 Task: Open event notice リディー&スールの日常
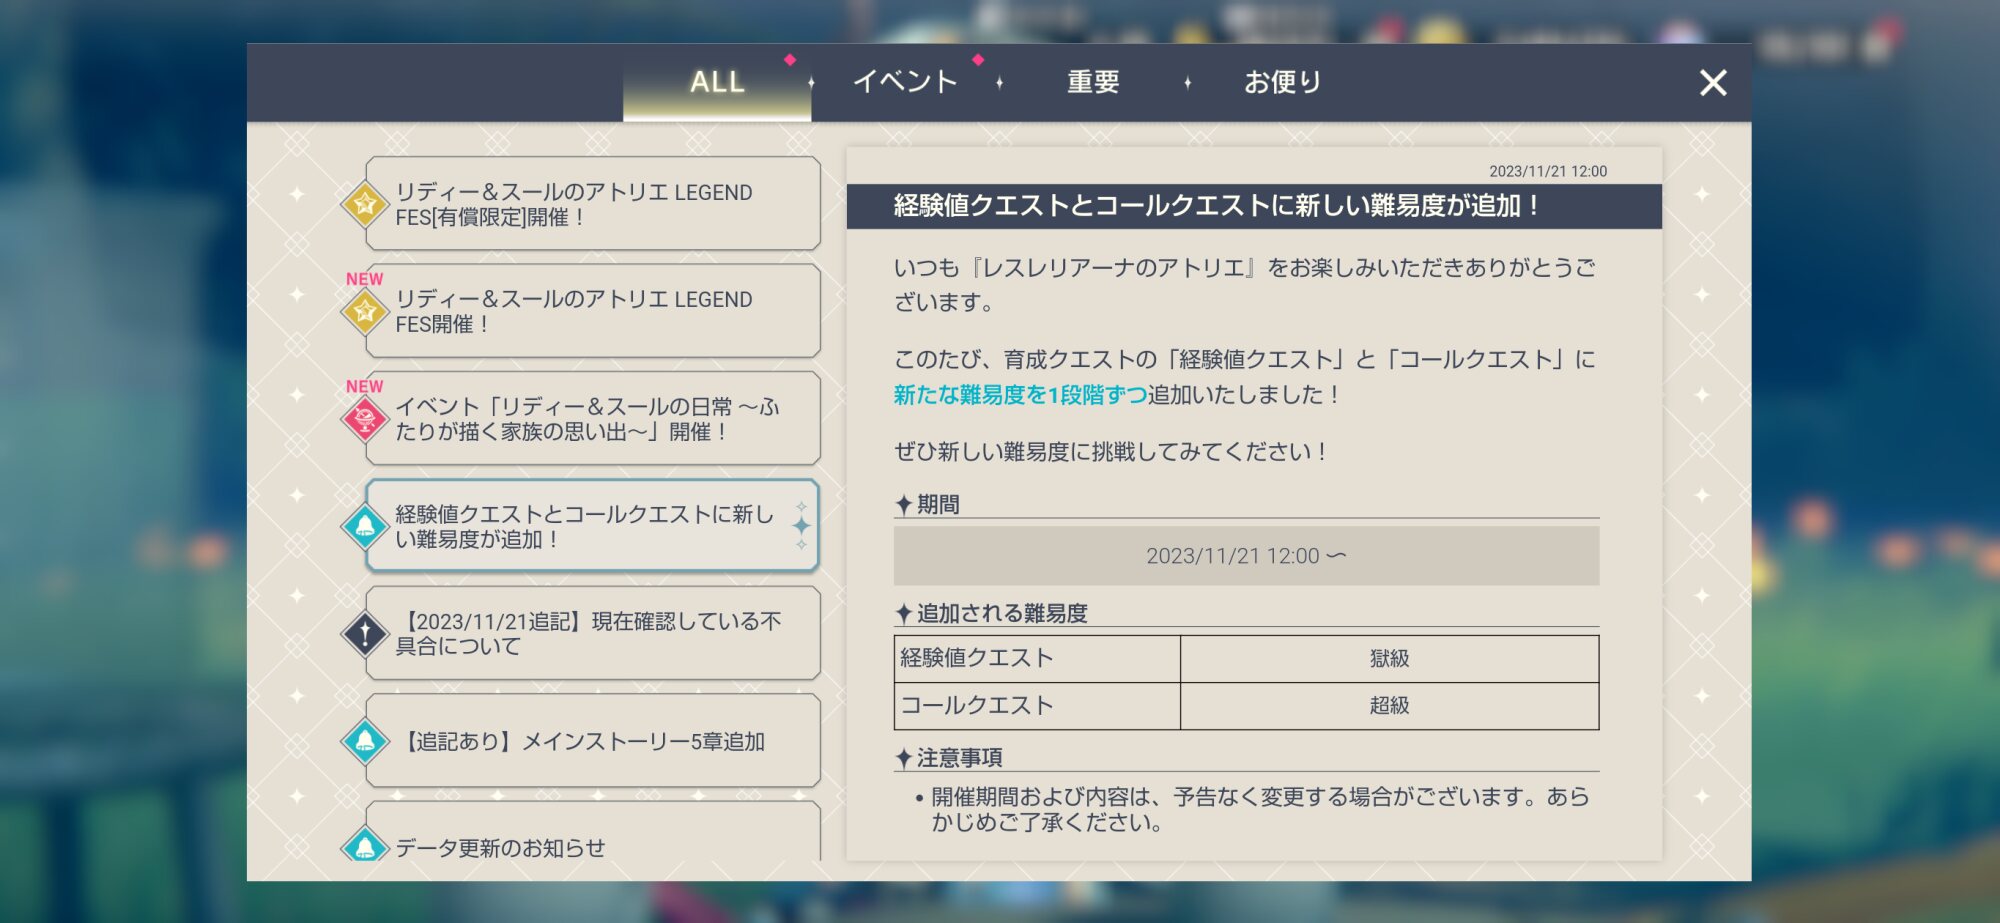coord(593,418)
